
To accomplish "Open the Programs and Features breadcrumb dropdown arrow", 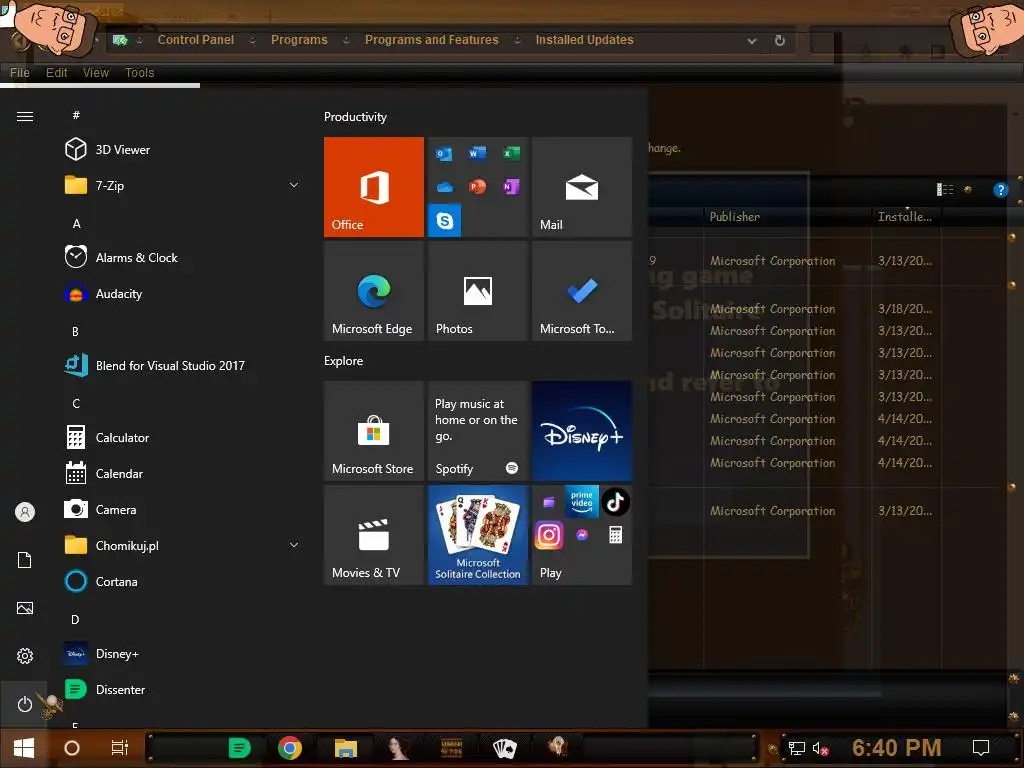I will (517, 40).
